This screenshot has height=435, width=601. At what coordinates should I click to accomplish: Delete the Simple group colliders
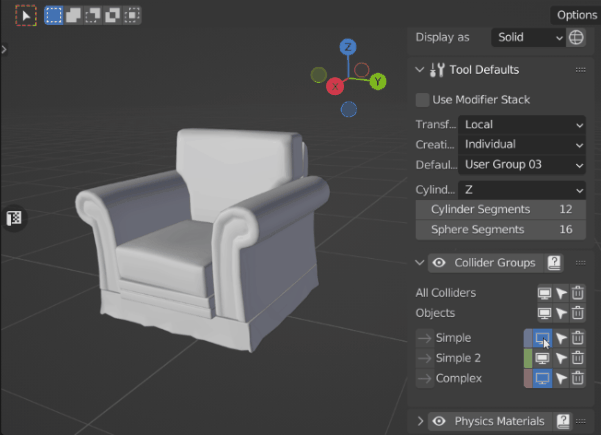point(578,338)
